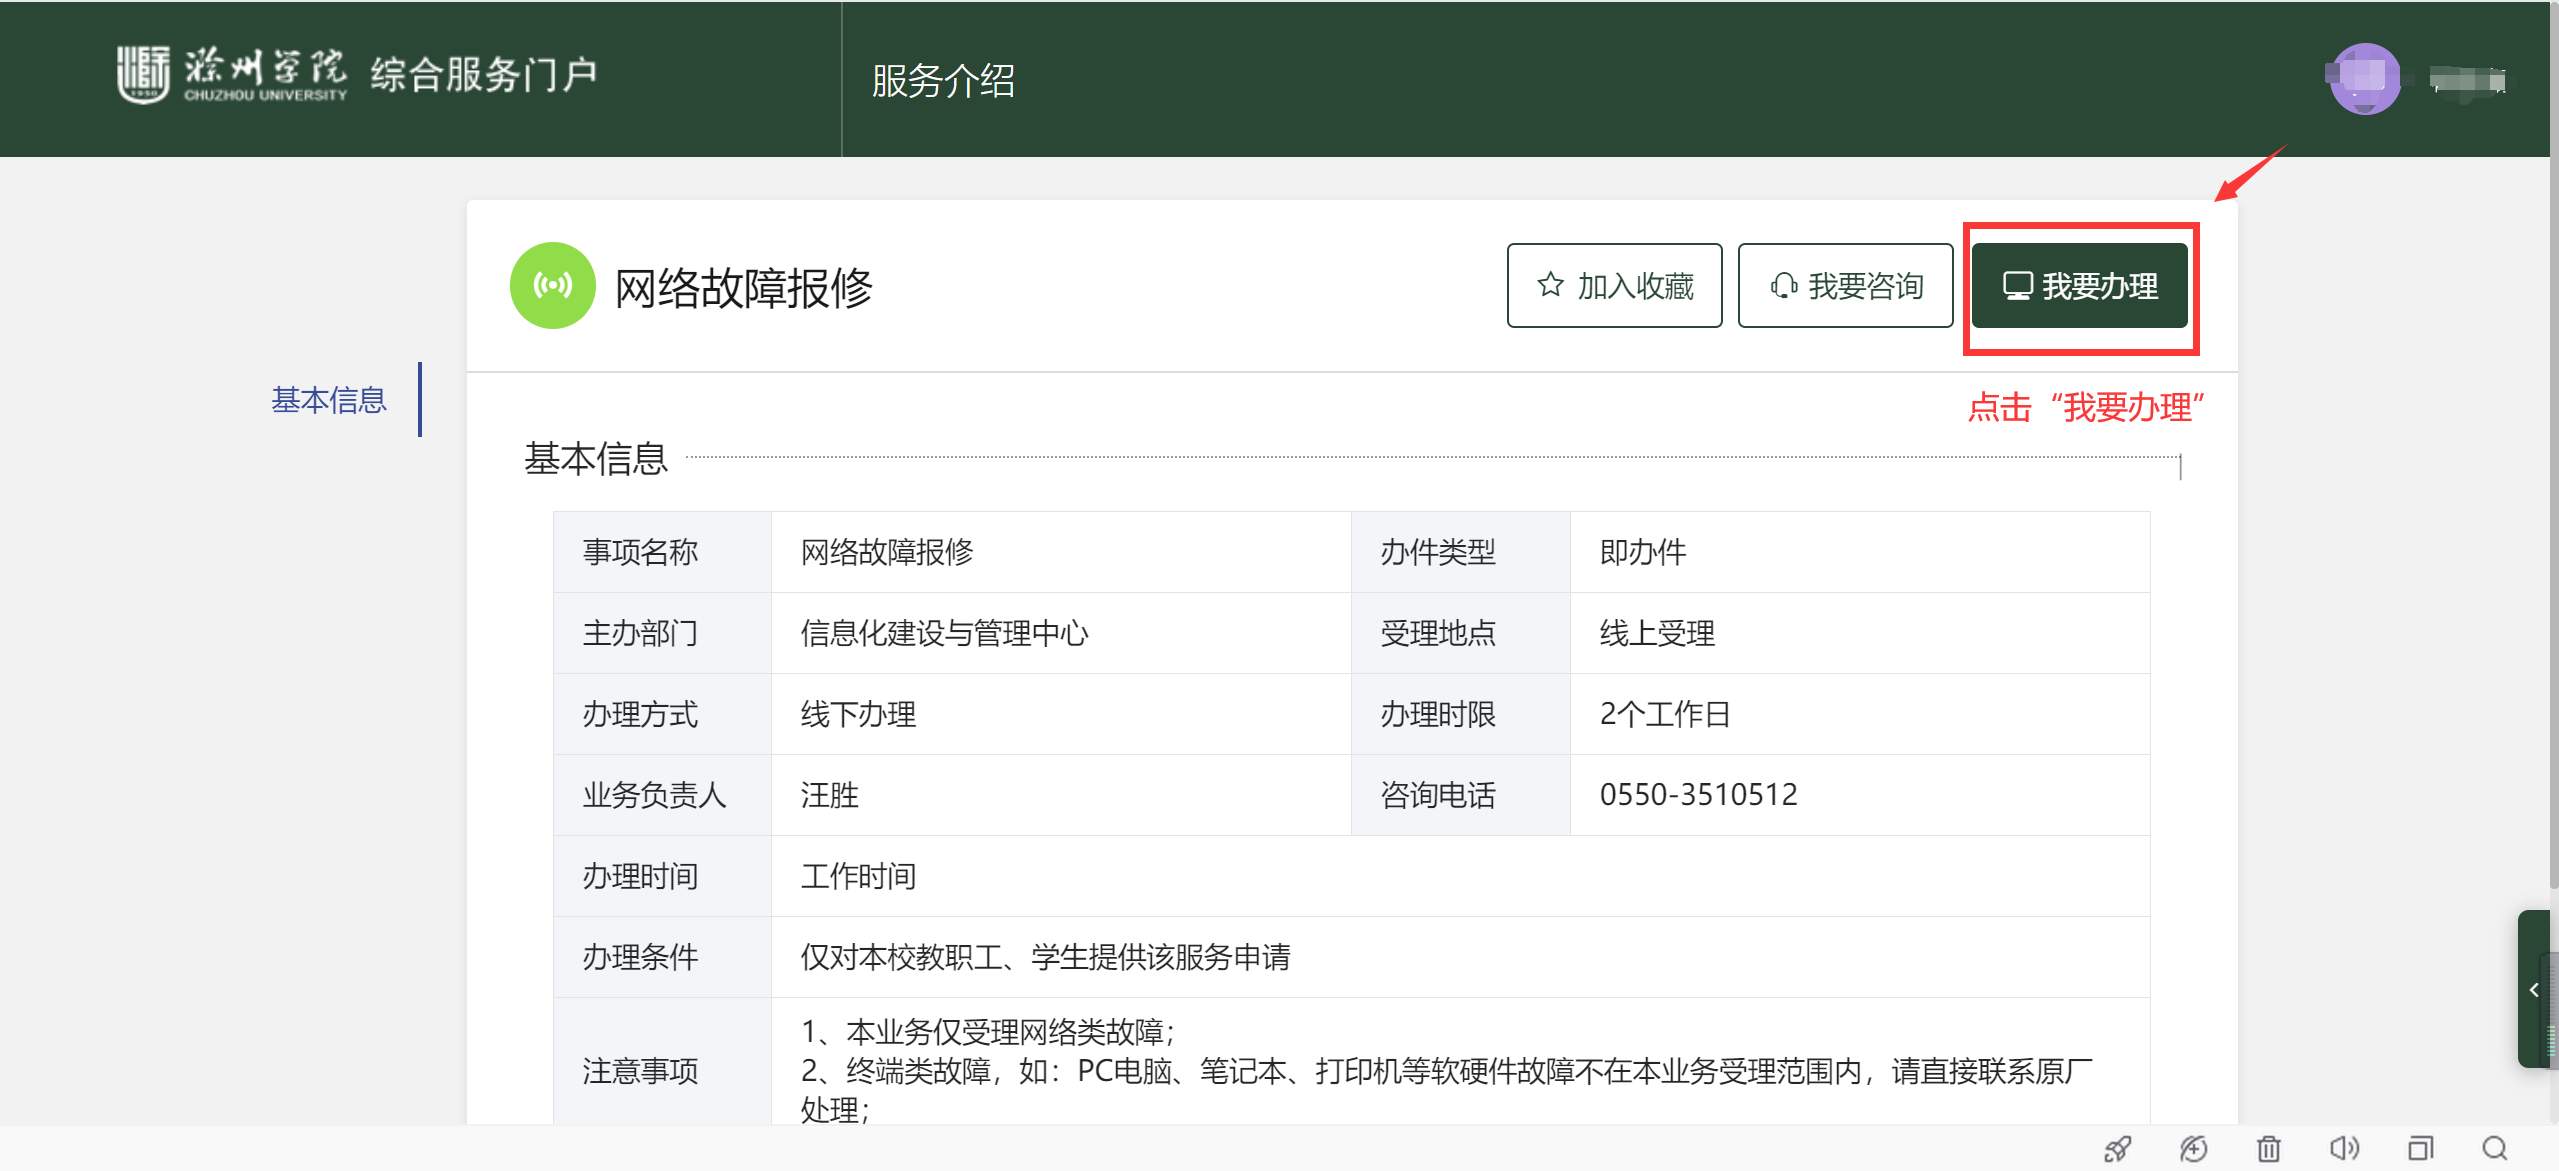Click the magnifier search icon in bottom bar

[x=2495, y=1148]
